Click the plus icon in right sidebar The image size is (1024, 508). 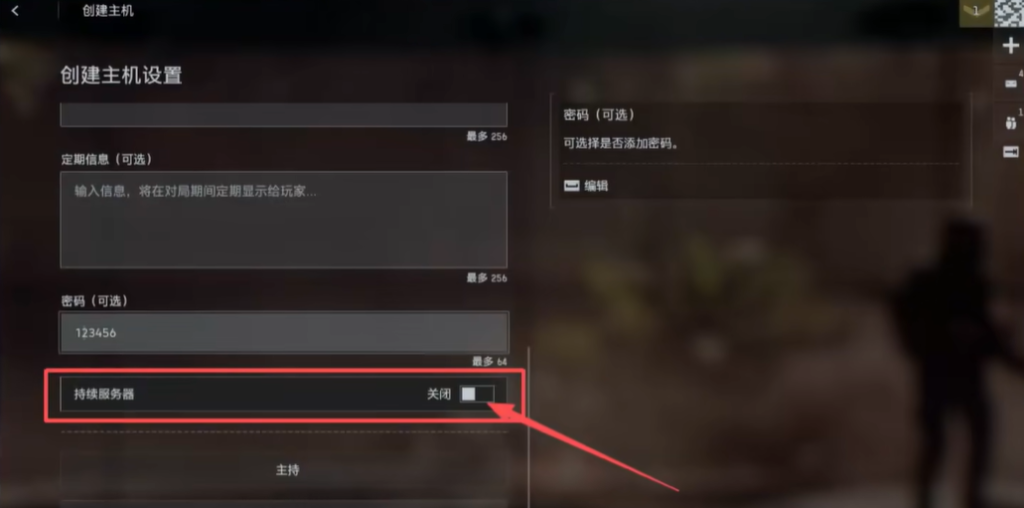[x=1010, y=46]
